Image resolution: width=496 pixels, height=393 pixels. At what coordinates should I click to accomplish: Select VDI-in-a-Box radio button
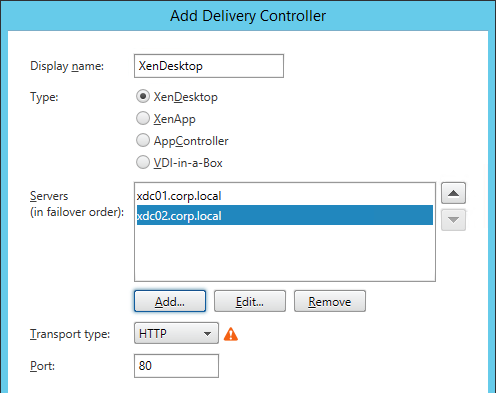143,162
